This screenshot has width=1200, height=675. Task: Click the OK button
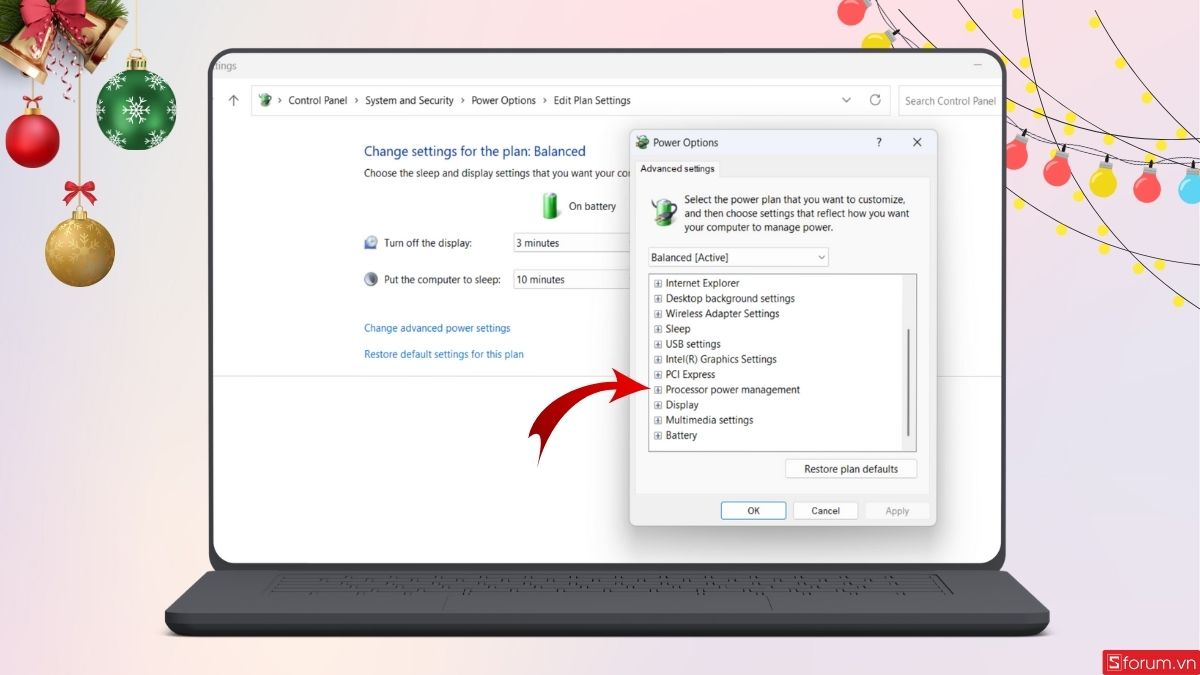[753, 511]
